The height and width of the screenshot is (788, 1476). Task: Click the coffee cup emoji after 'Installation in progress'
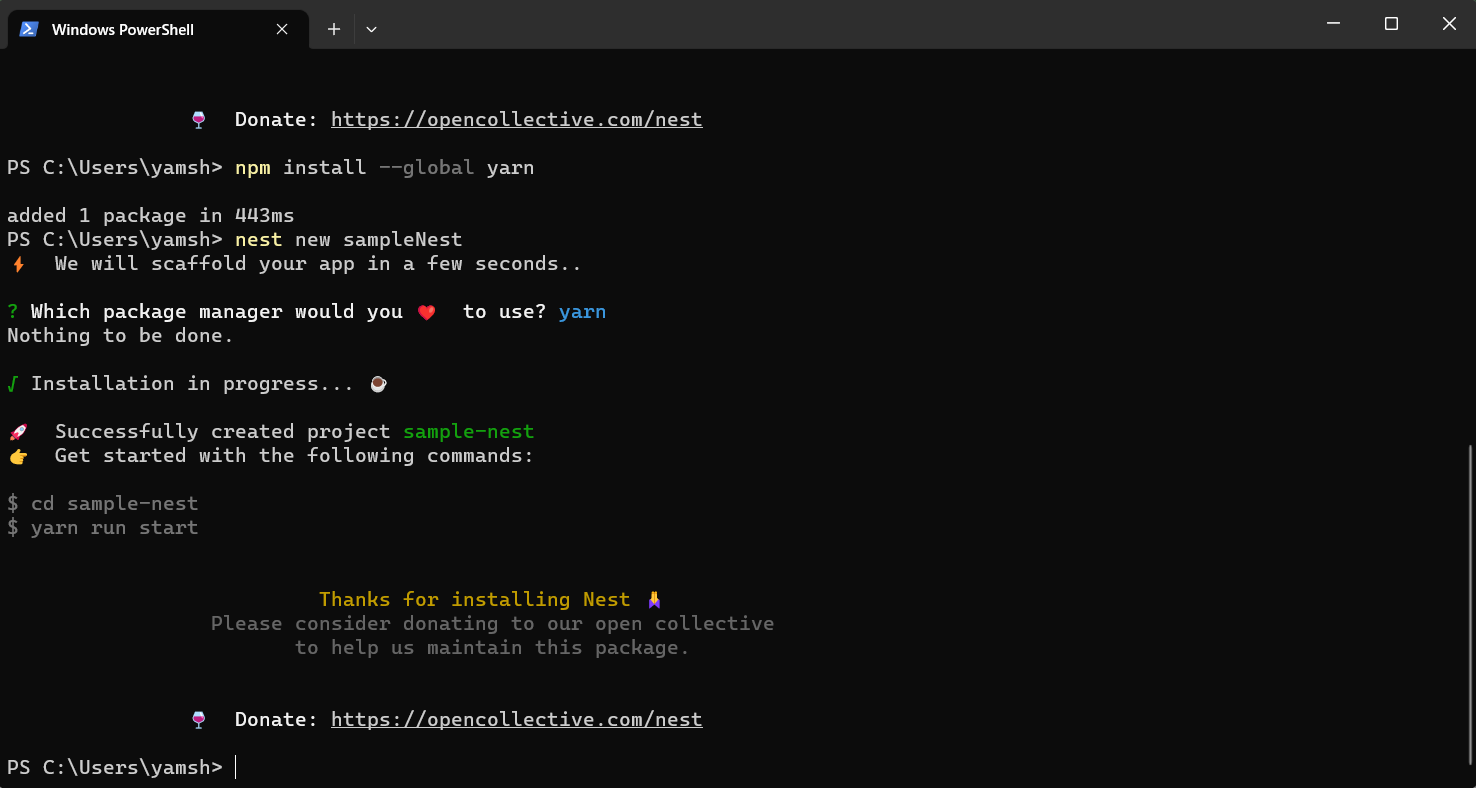coord(378,384)
